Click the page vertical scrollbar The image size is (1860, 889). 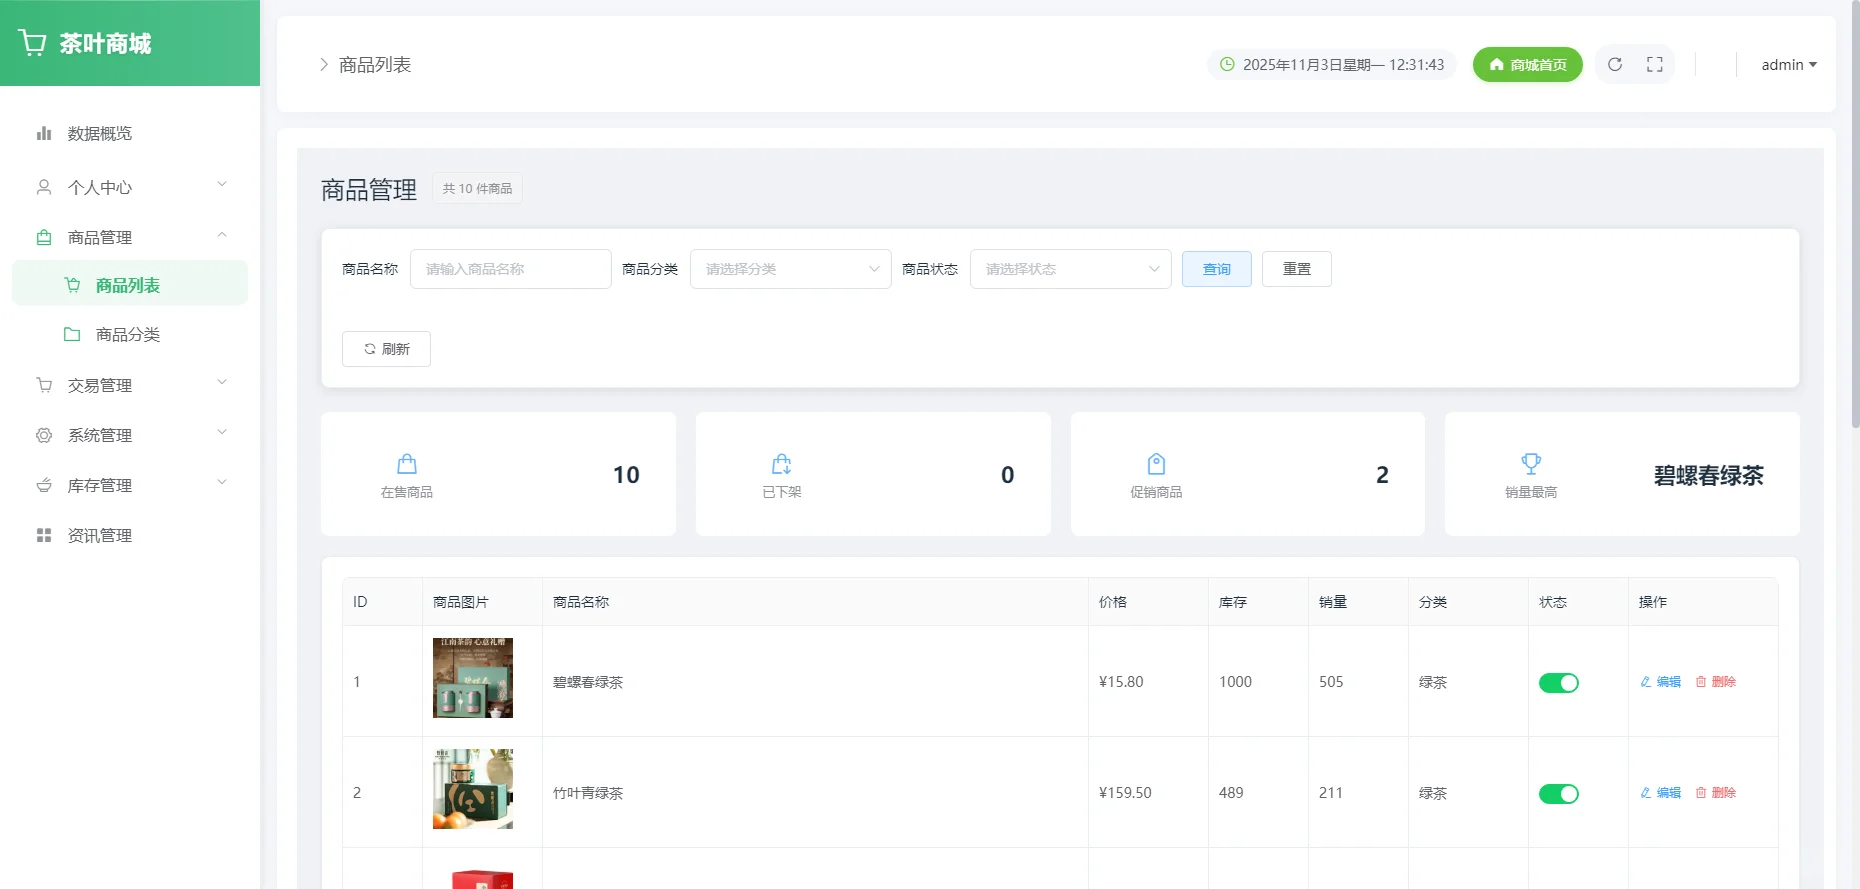[1855, 215]
